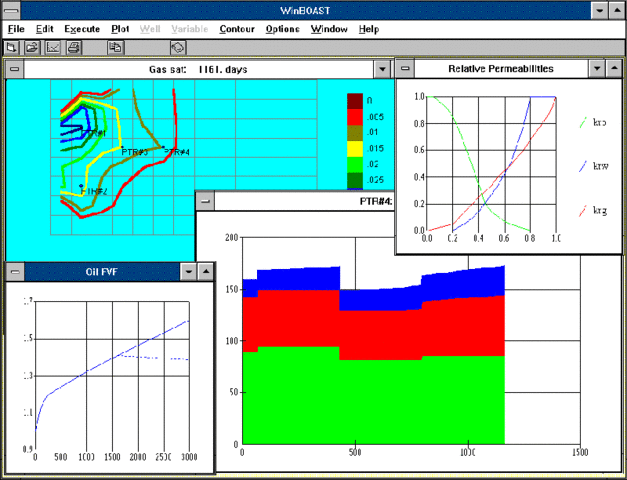Click the New file toolbar icon
This screenshot has height=480, width=627.
pos(12,48)
